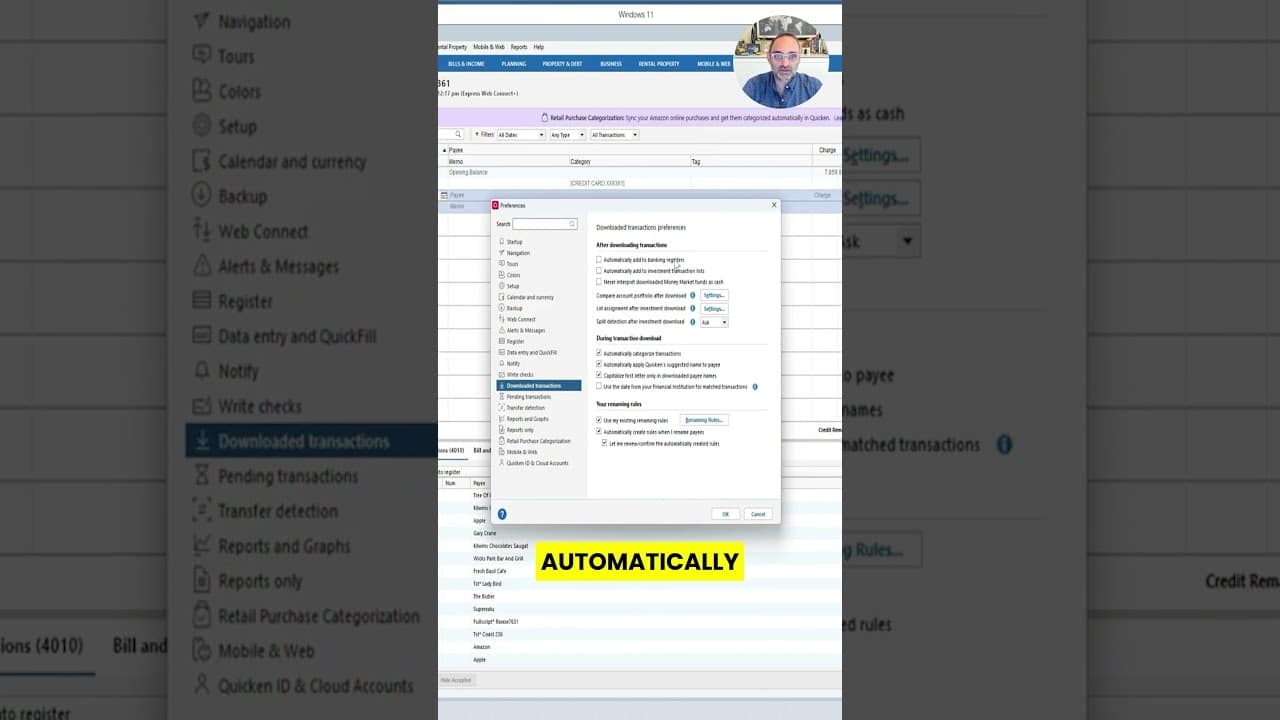Check Use the date from your Financial Institution
This screenshot has width=1280, height=720.
point(599,387)
